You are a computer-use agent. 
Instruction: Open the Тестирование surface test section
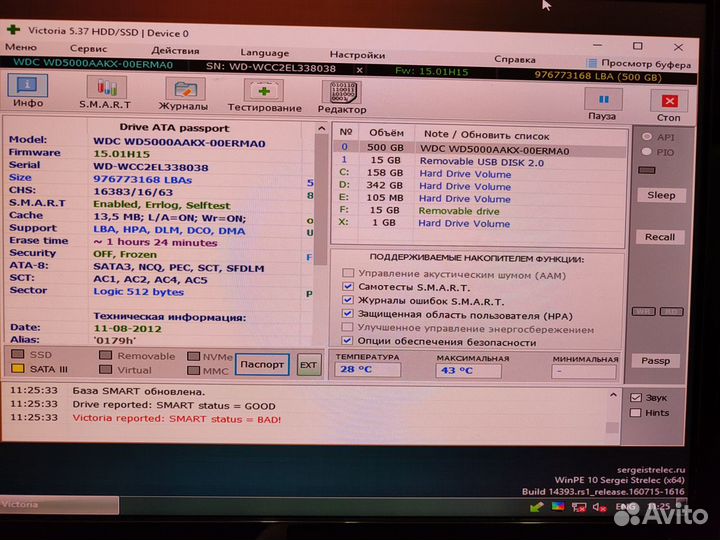(x=264, y=93)
